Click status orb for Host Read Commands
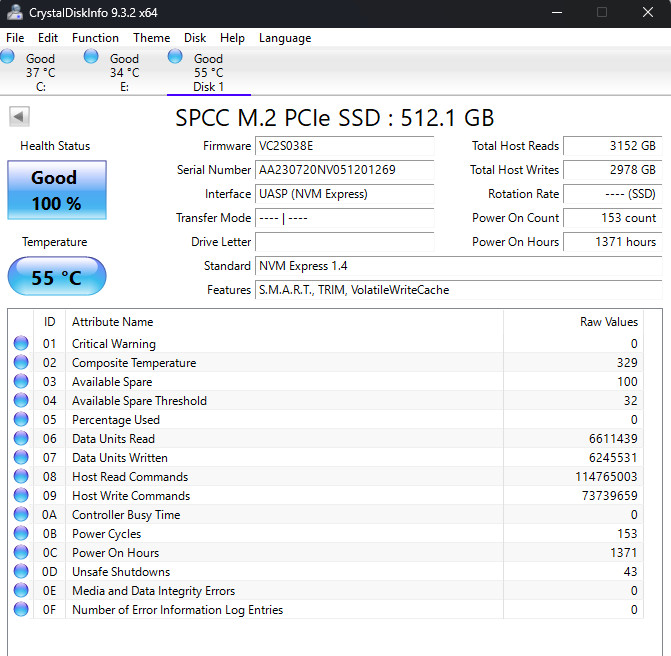The width and height of the screenshot is (671, 656). click(x=21, y=476)
